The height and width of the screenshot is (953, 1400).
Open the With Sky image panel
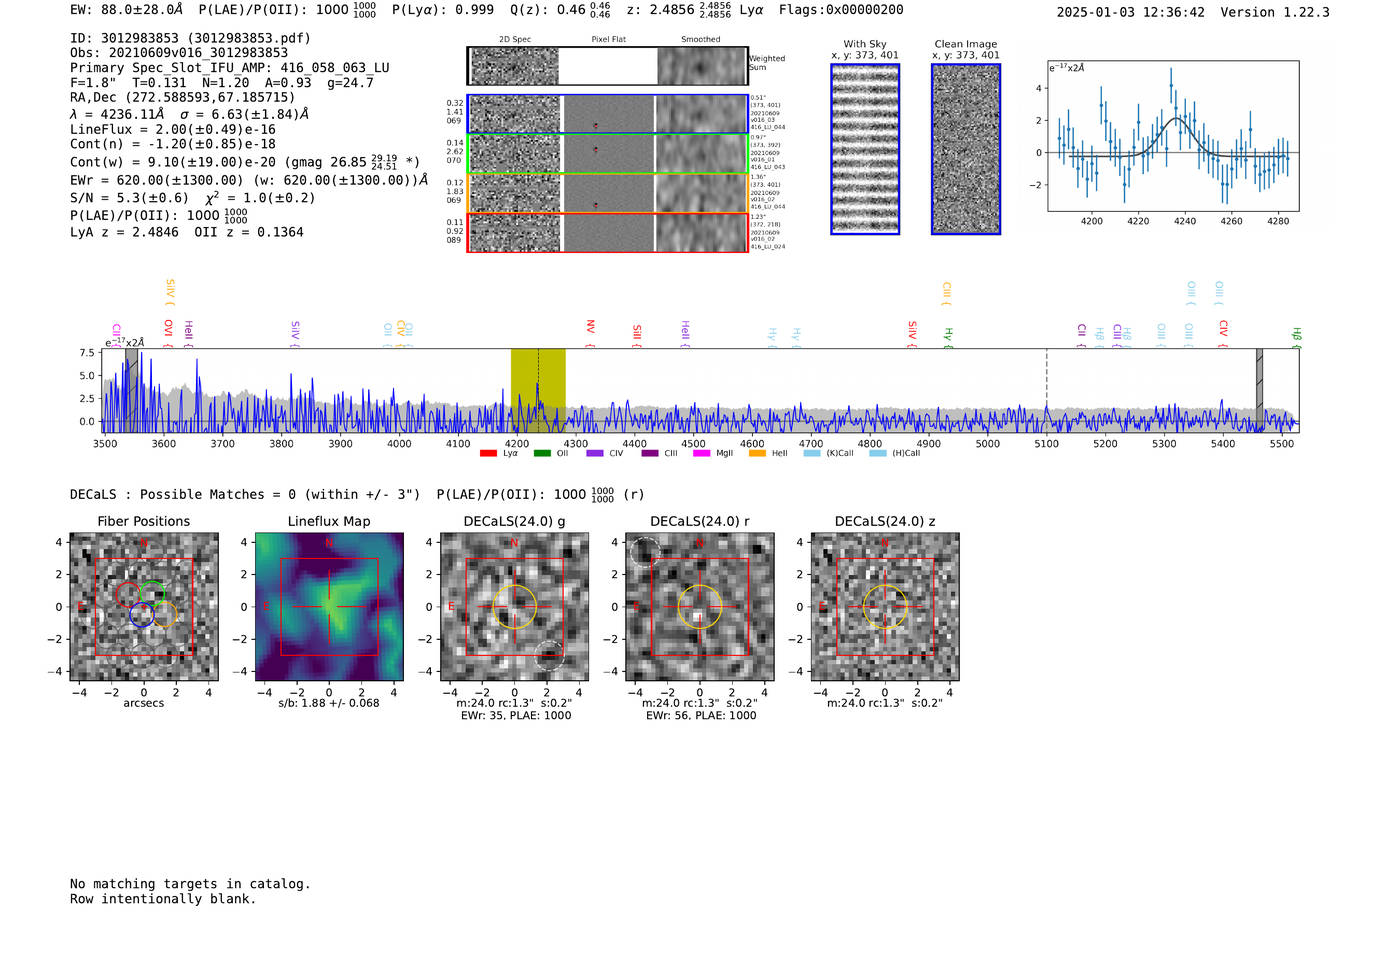[x=865, y=149]
